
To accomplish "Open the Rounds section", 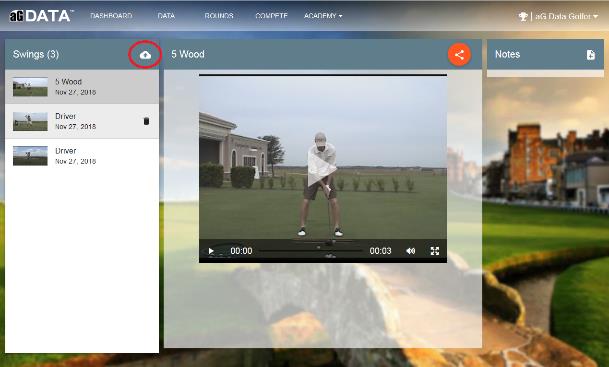I will [x=219, y=16].
